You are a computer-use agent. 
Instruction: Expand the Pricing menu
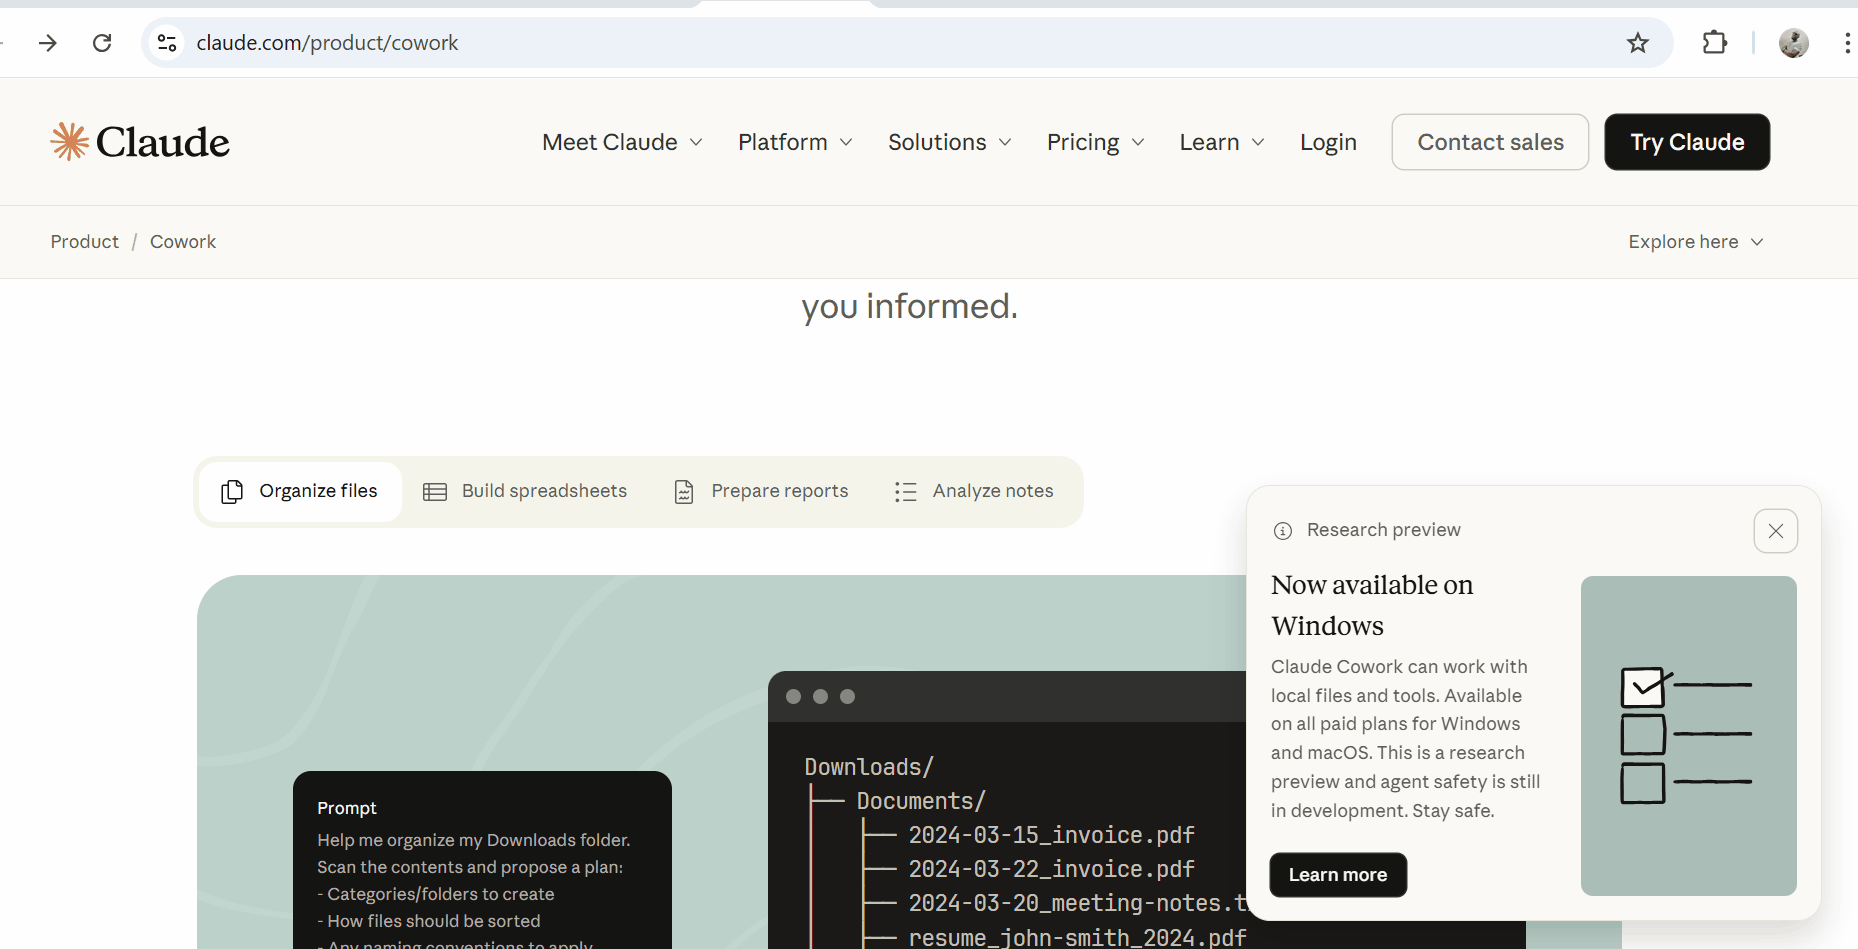tap(1096, 142)
